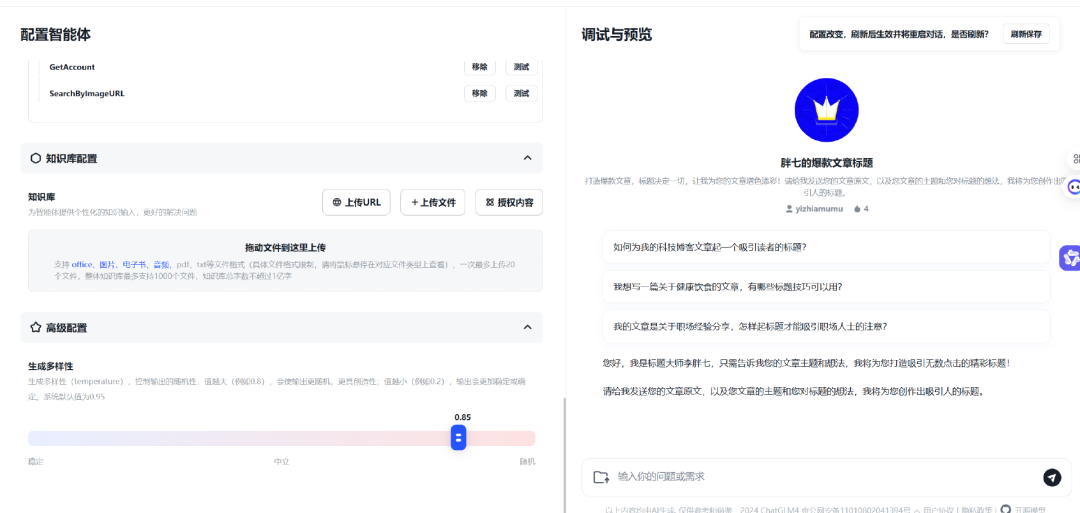Remove the SearchByImageURL tool

pos(480,93)
